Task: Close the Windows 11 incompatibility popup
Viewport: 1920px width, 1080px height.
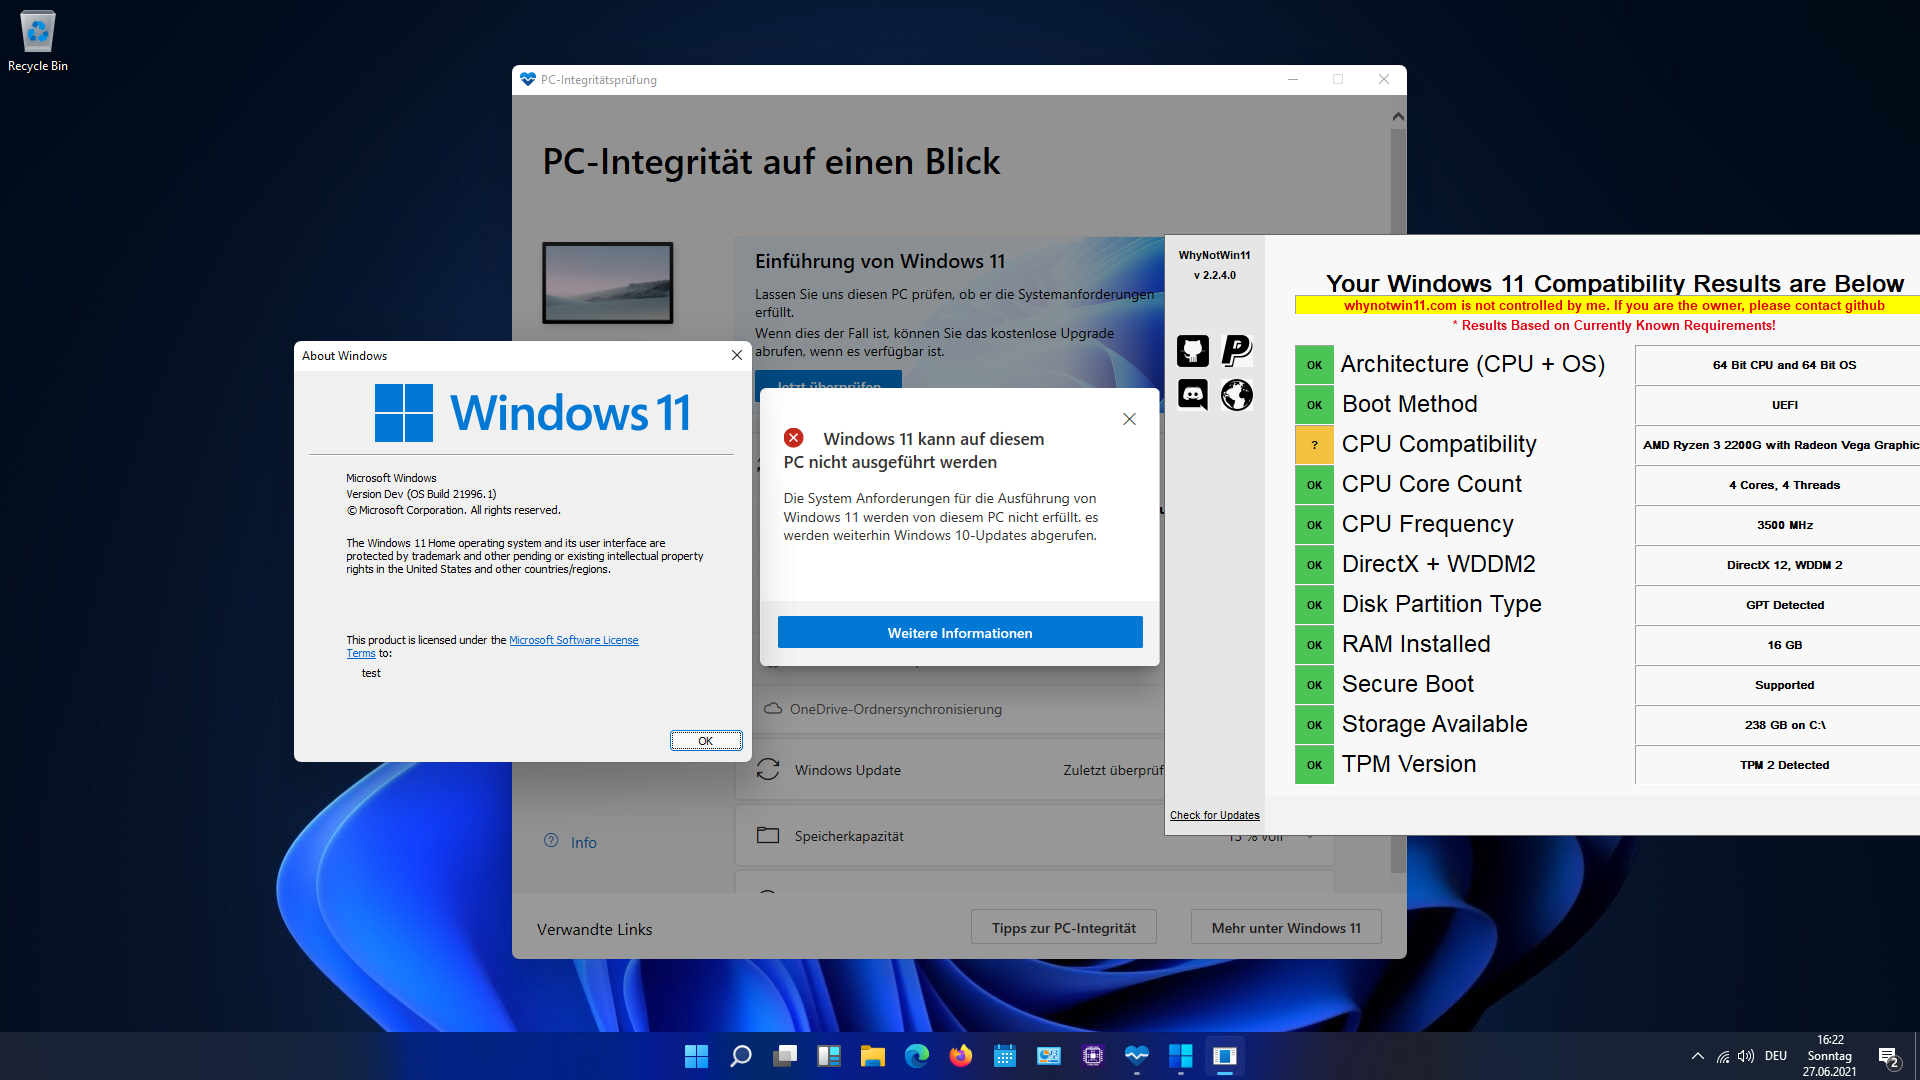Action: click(x=1129, y=419)
